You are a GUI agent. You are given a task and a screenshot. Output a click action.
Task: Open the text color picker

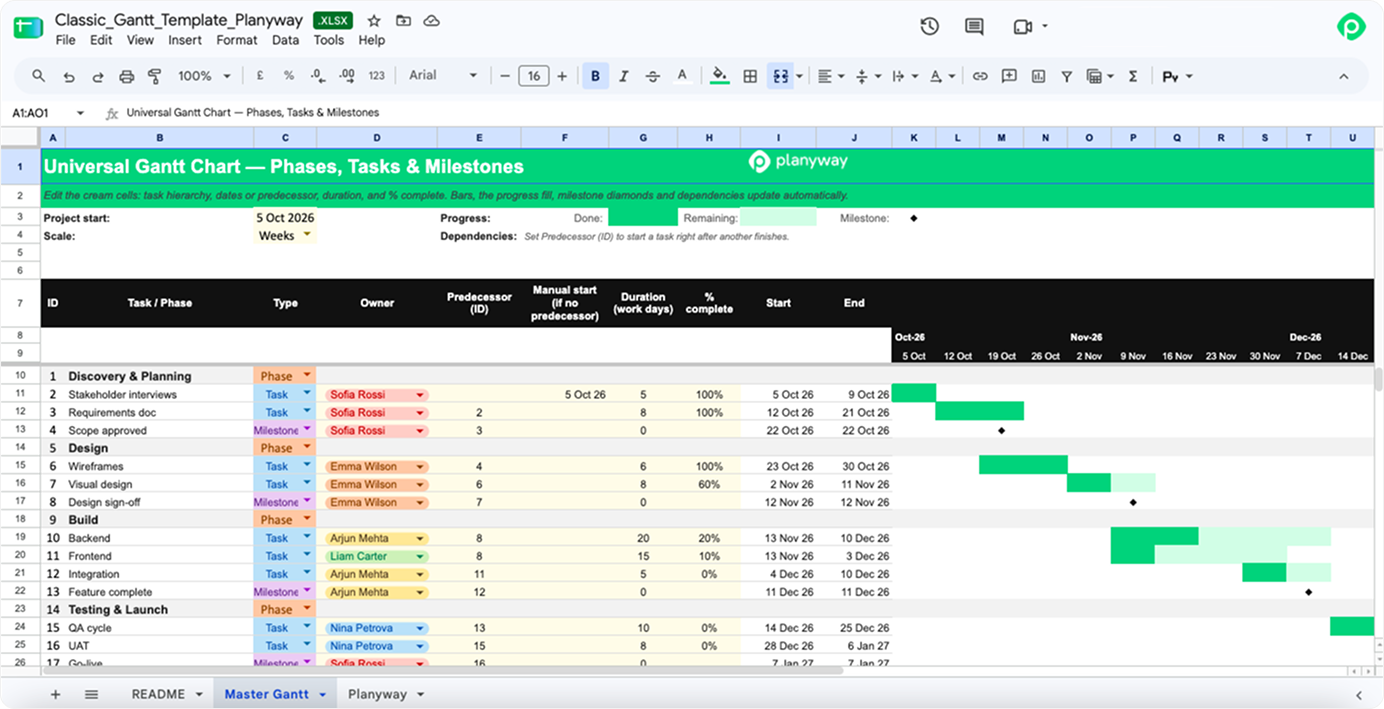pyautogui.click(x=682, y=76)
